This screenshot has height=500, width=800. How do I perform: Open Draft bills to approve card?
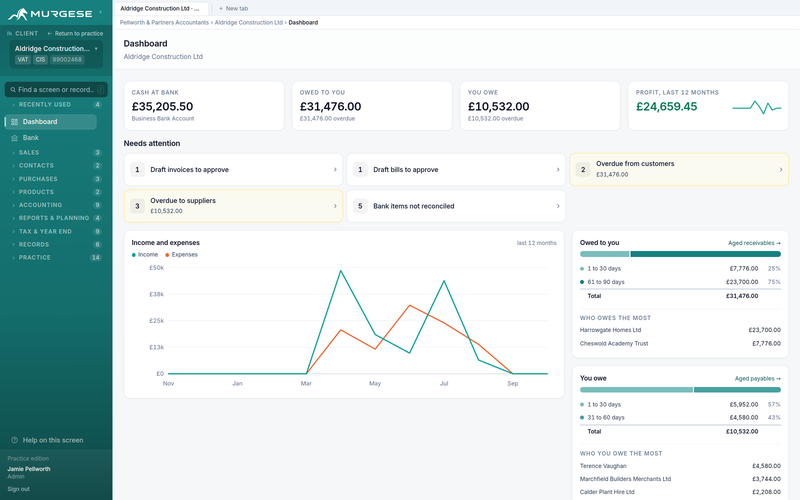point(456,169)
